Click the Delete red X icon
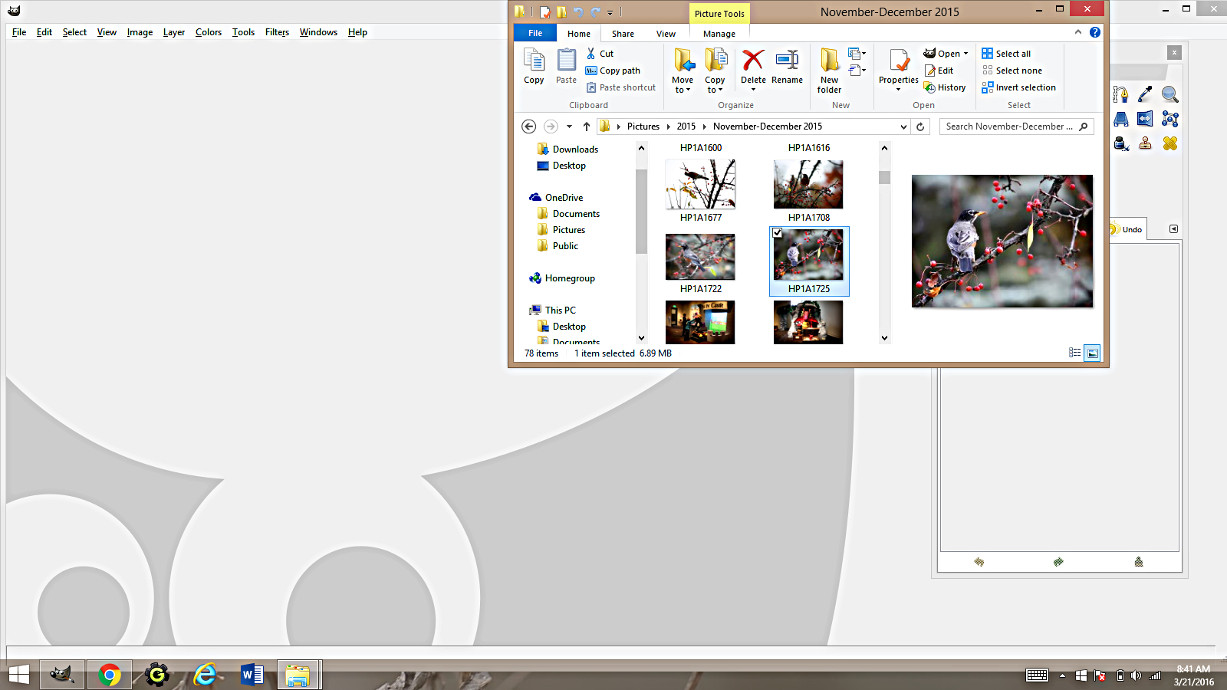Viewport: 1227px width, 690px height. click(753, 61)
